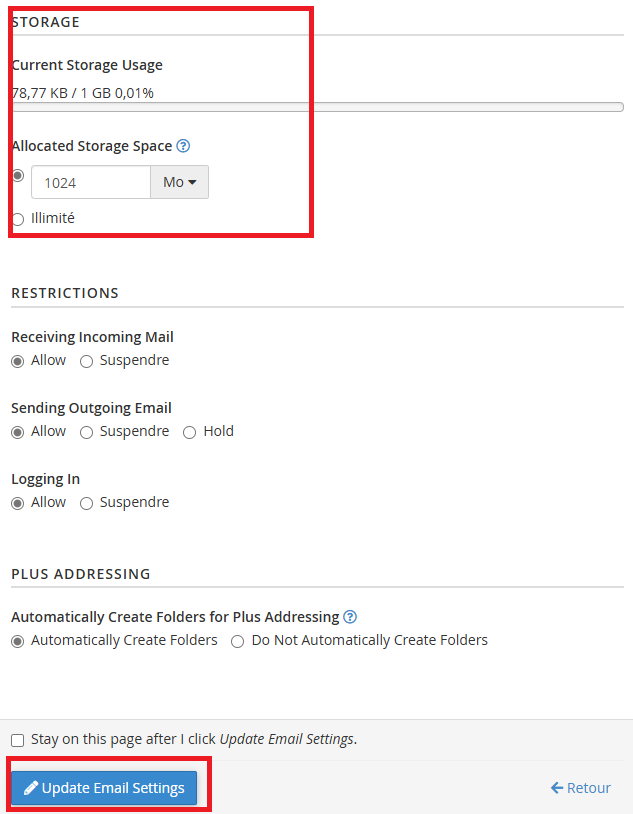Allow Sending Outgoing Email
633x814 pixels.
click(18, 432)
